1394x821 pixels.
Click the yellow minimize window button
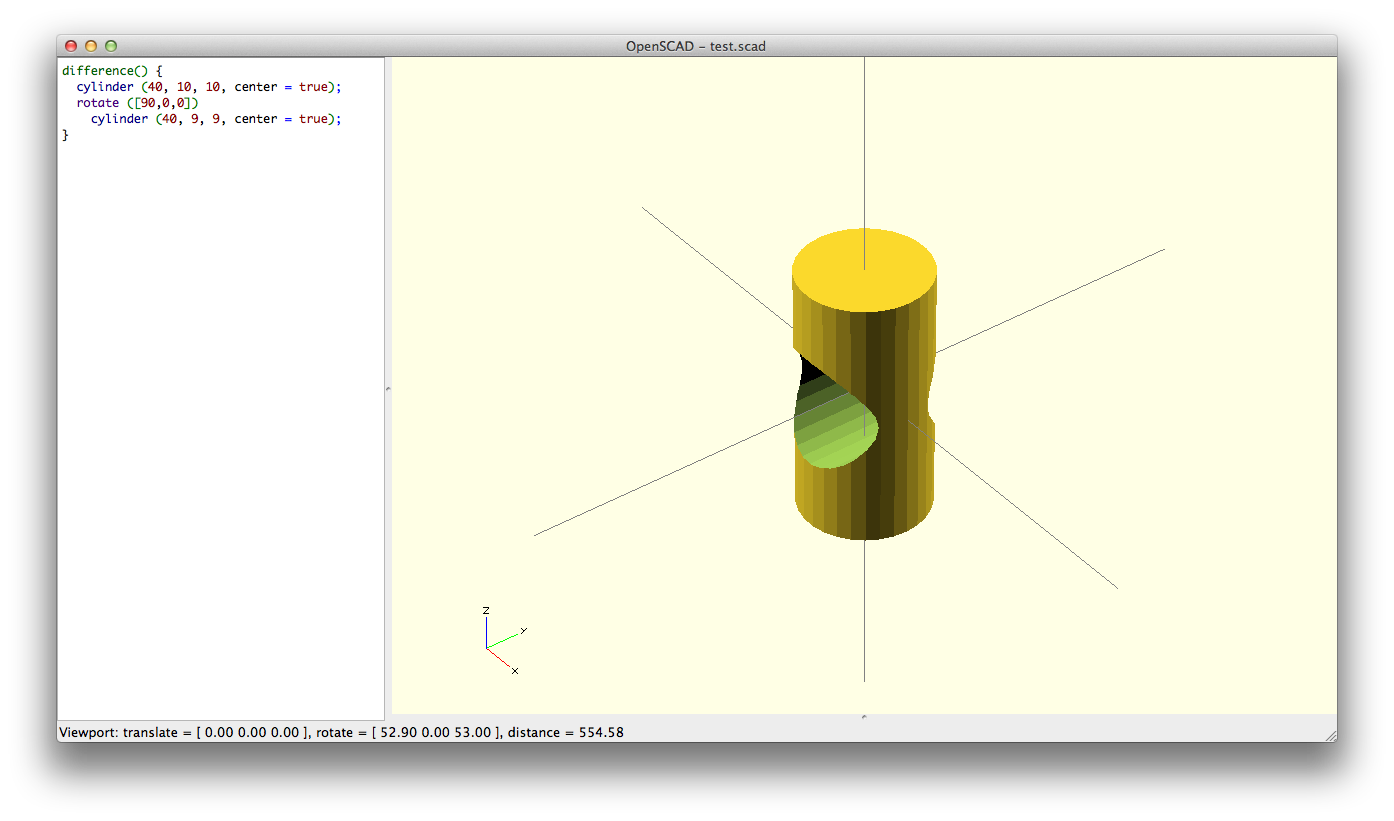click(x=91, y=46)
